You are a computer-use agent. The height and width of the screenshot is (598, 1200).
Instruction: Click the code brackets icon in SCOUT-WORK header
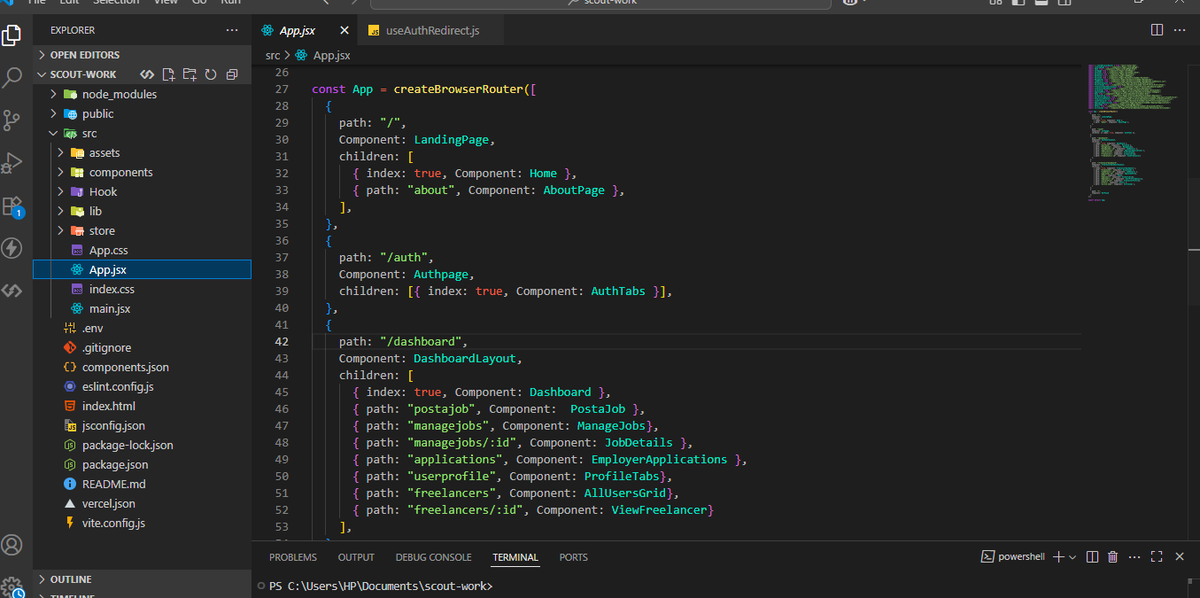(147, 74)
